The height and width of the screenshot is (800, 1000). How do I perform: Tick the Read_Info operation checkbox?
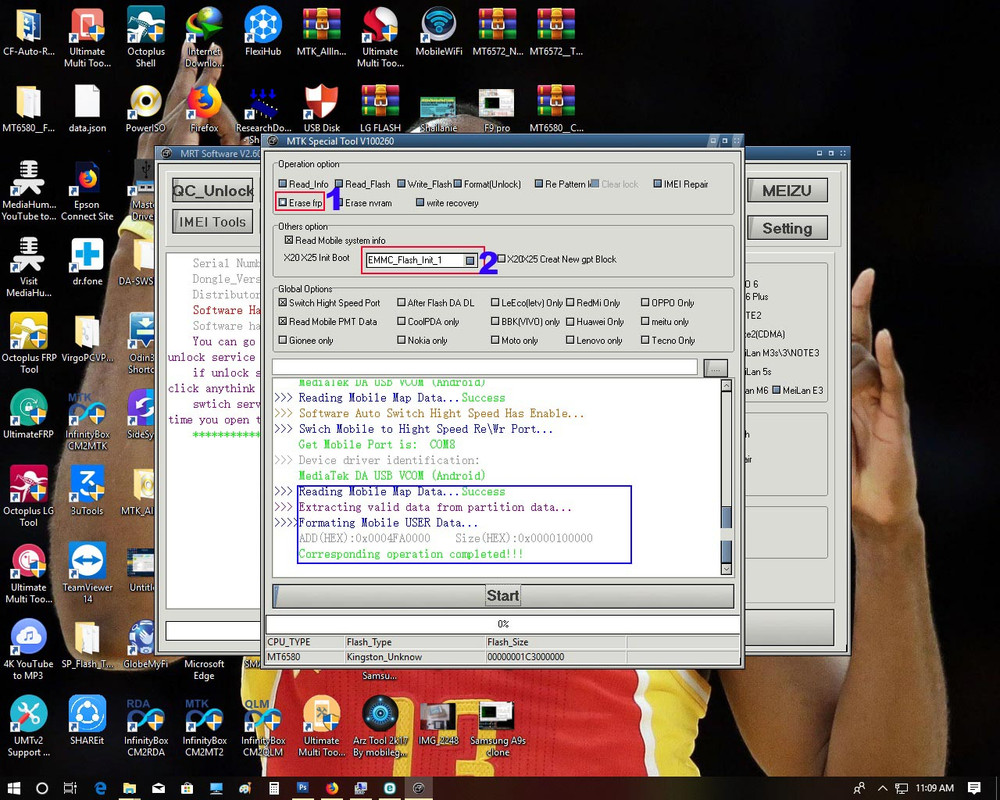283,184
